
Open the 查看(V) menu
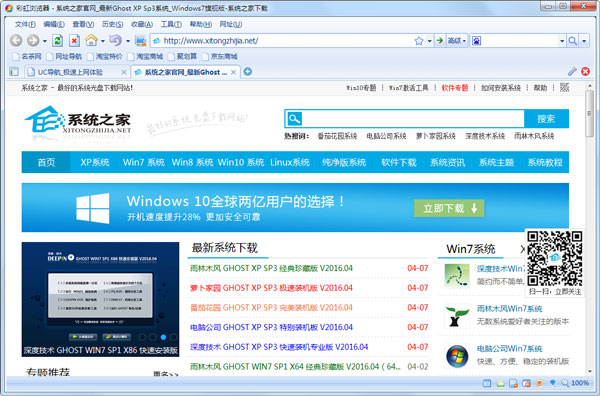click(83, 24)
